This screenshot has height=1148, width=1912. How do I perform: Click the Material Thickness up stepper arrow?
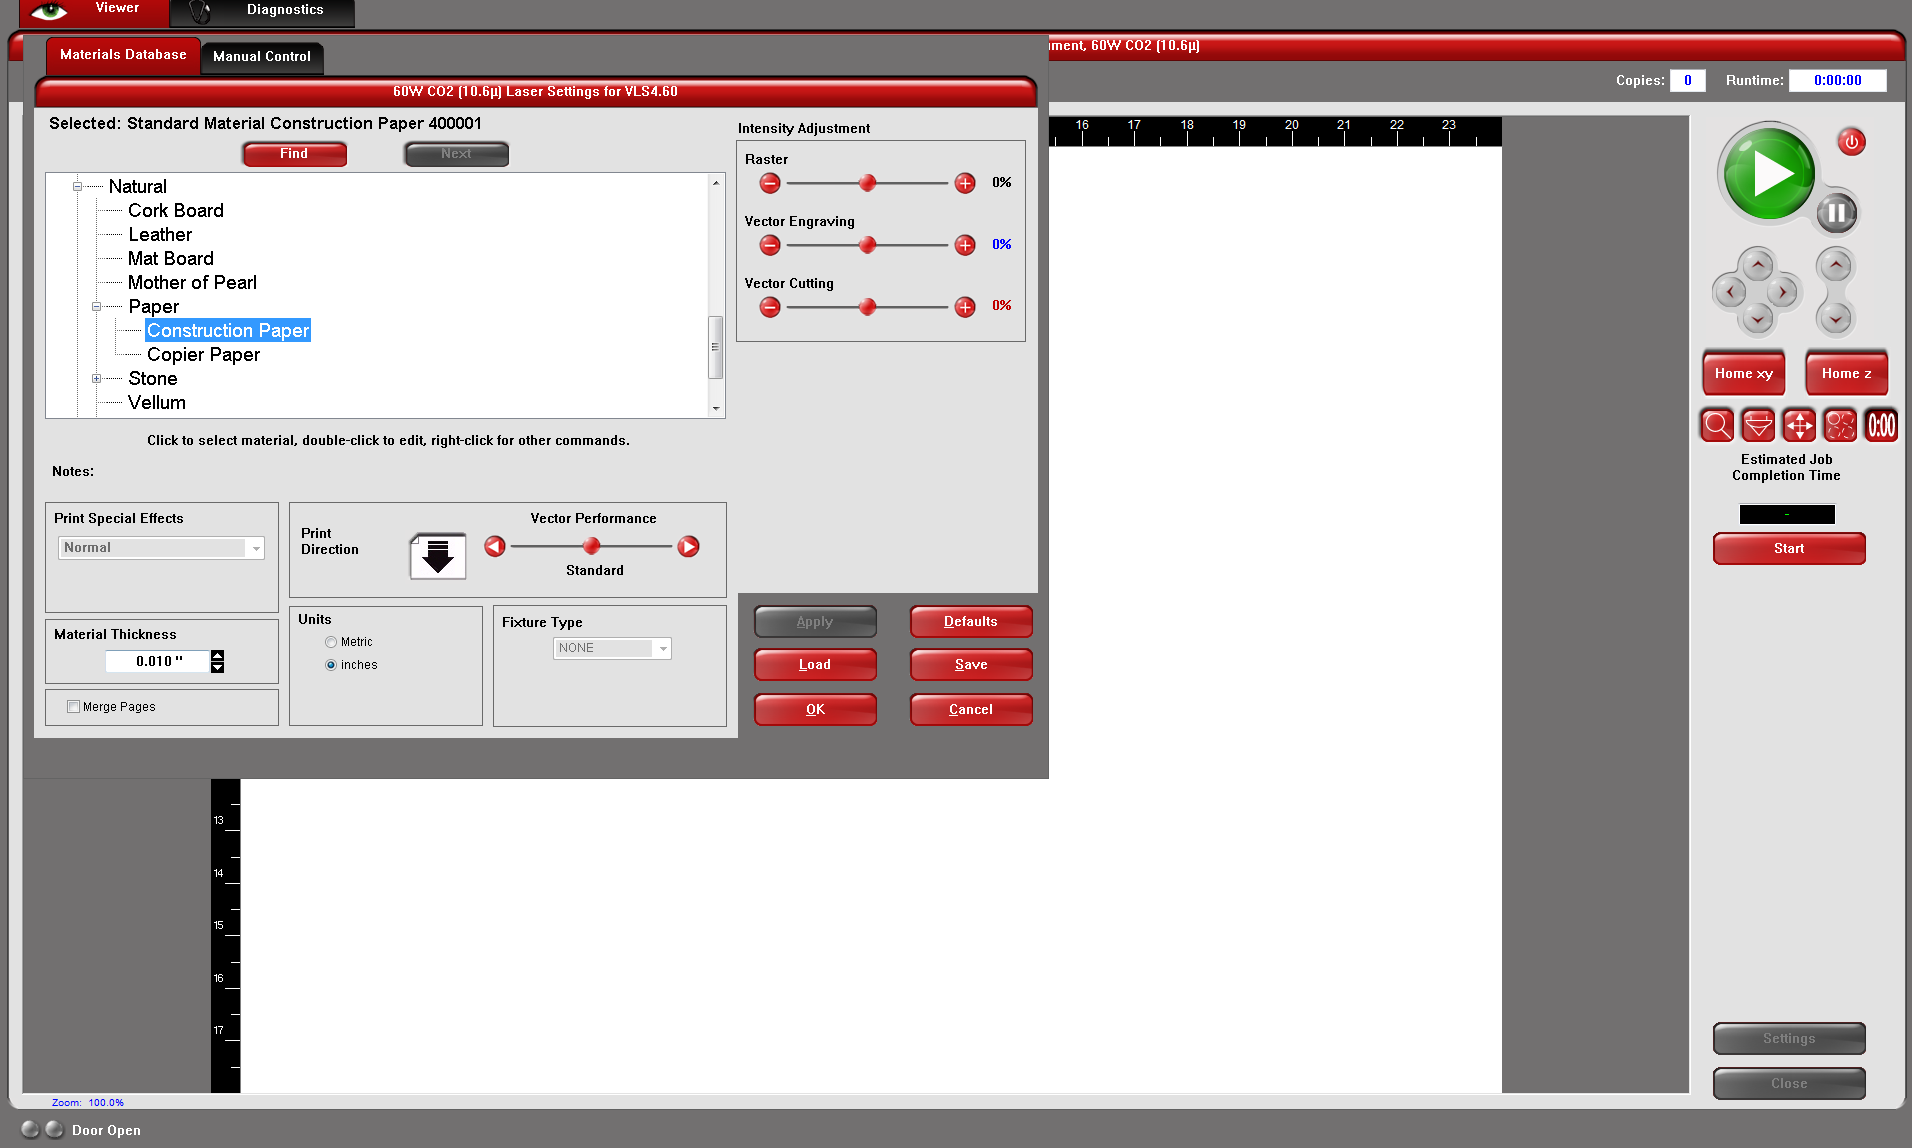(x=218, y=655)
